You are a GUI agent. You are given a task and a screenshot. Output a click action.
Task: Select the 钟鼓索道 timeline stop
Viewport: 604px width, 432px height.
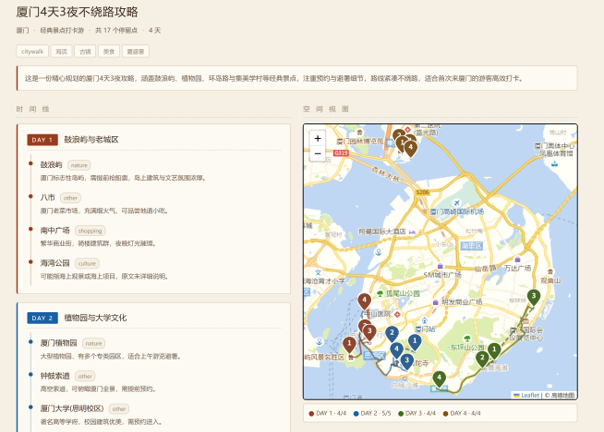pos(55,376)
